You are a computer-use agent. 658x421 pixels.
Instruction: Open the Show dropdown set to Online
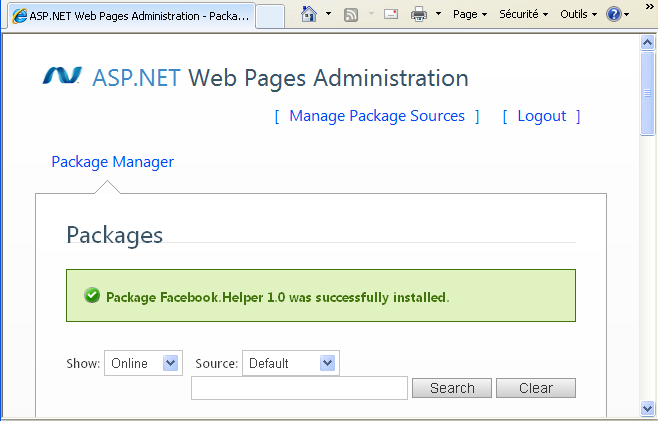point(143,363)
